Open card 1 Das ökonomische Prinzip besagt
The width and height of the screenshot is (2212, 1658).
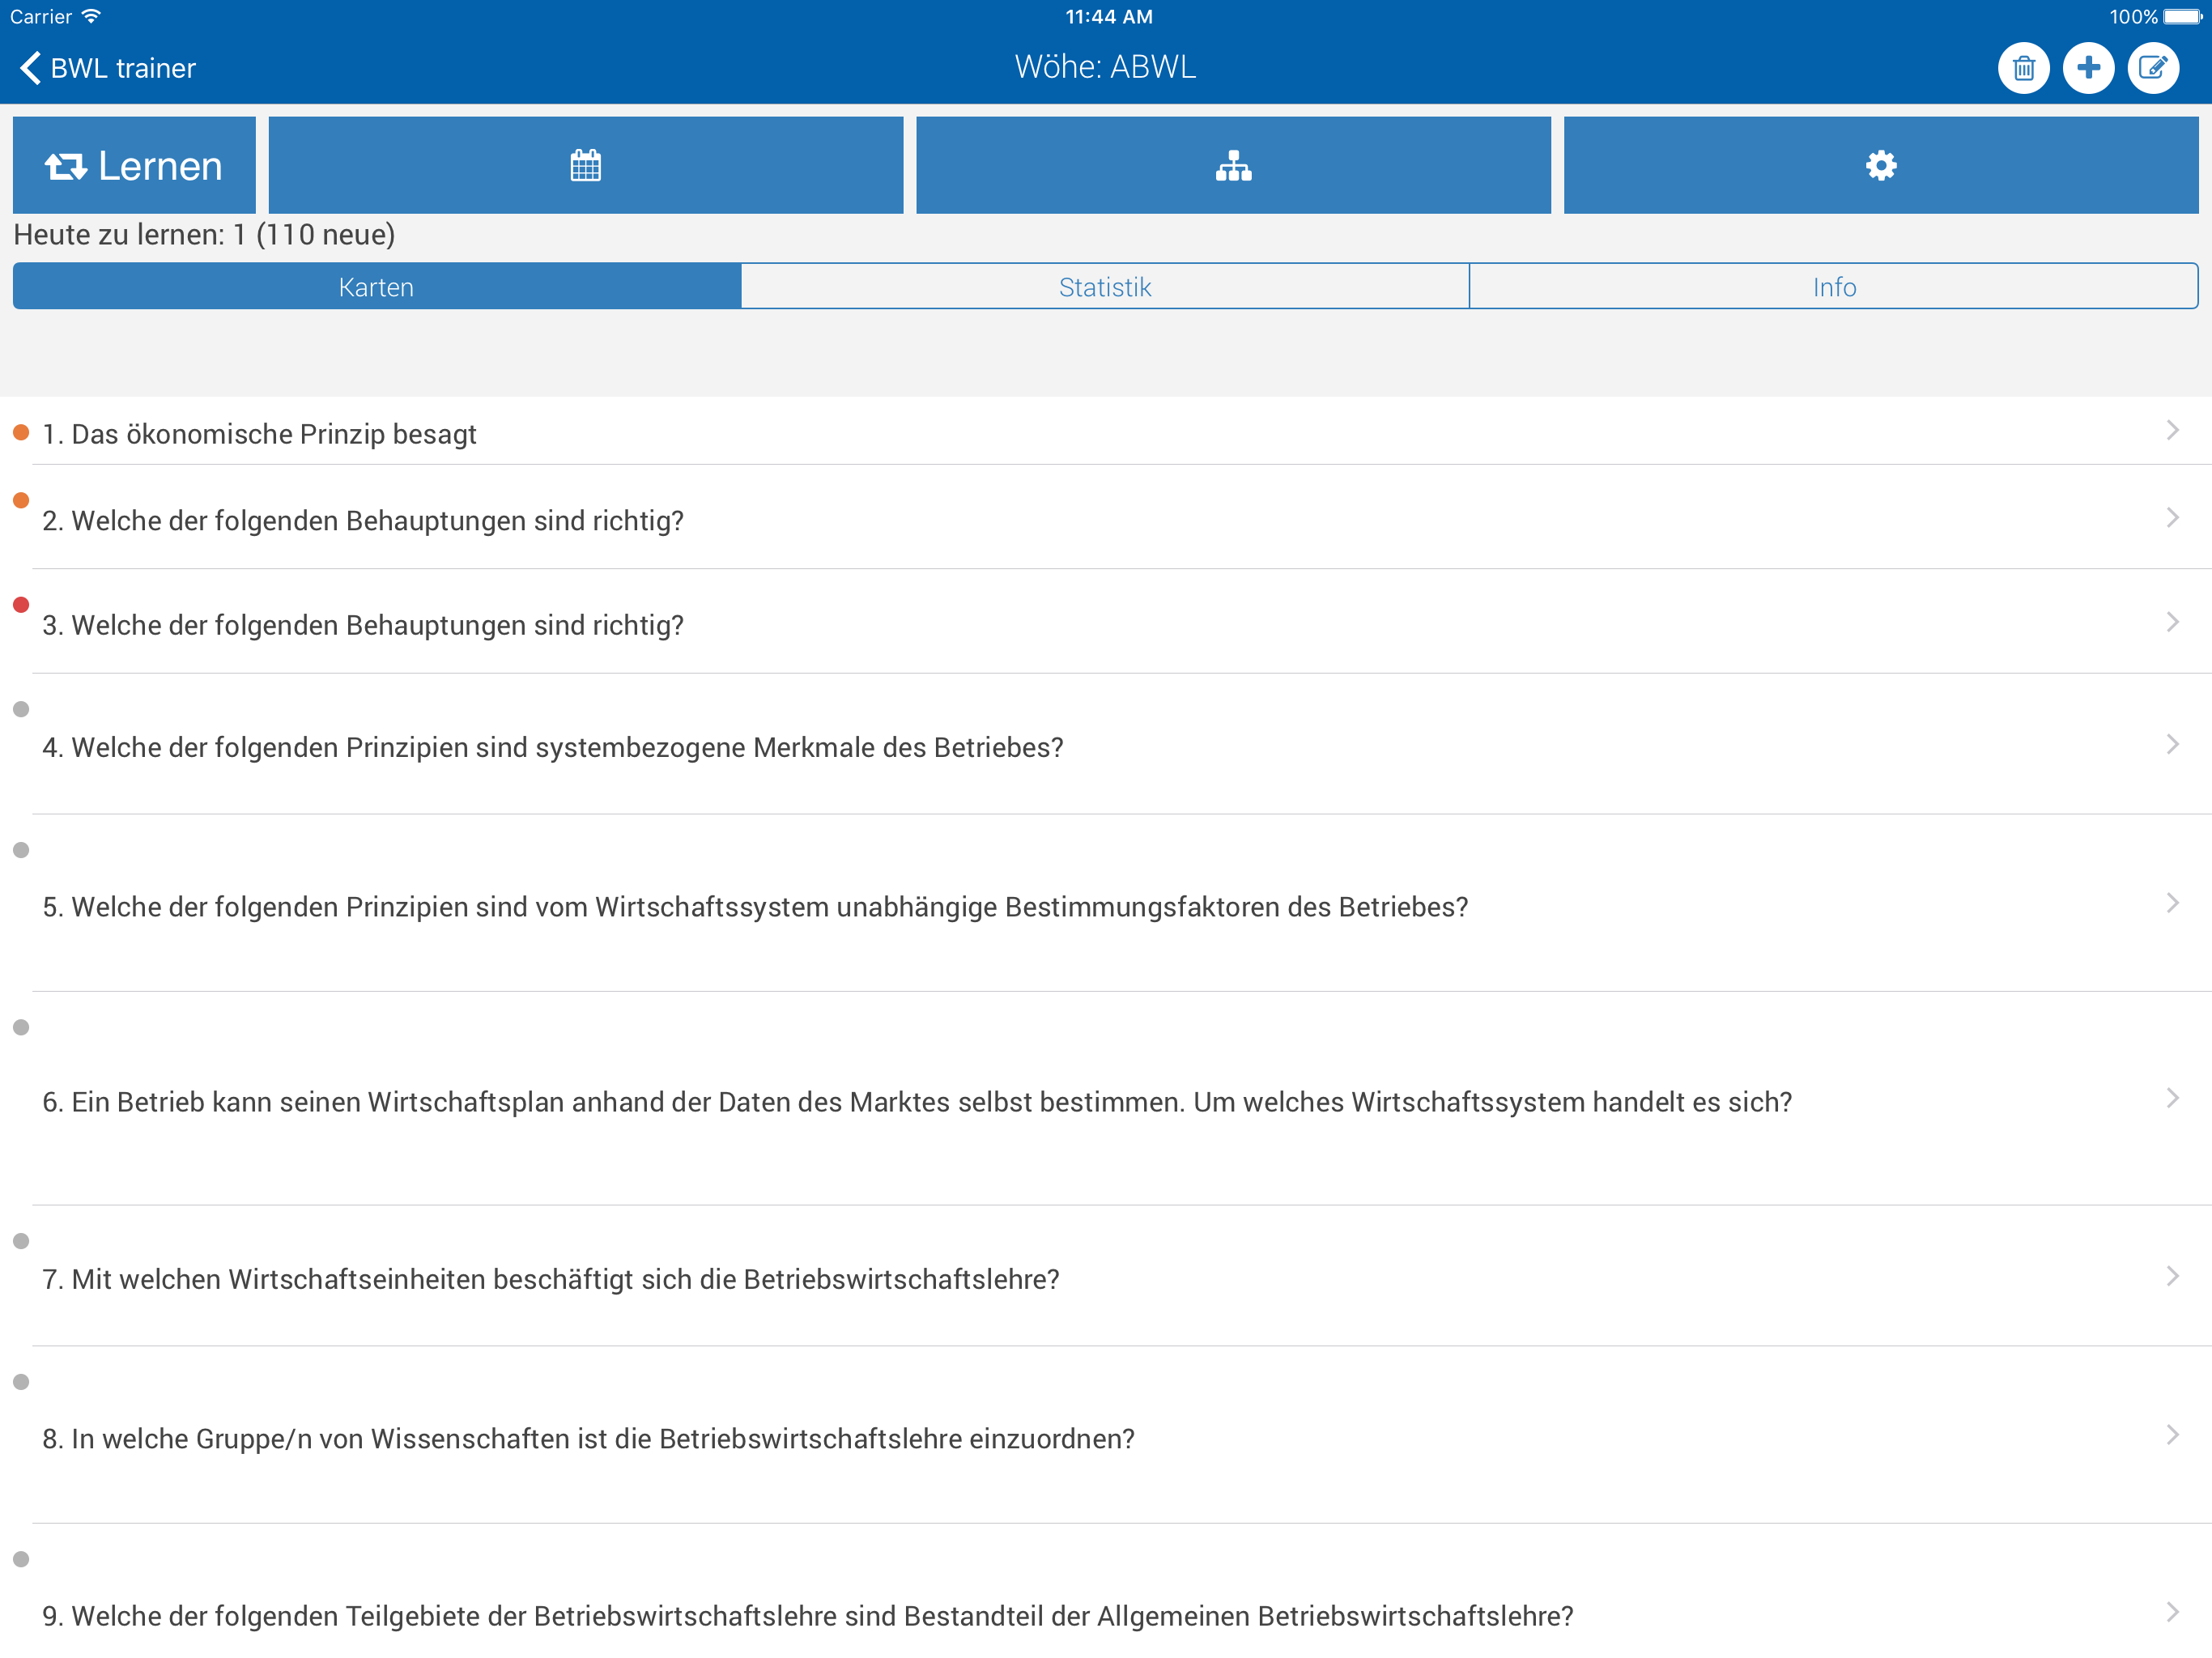click(x=1106, y=432)
